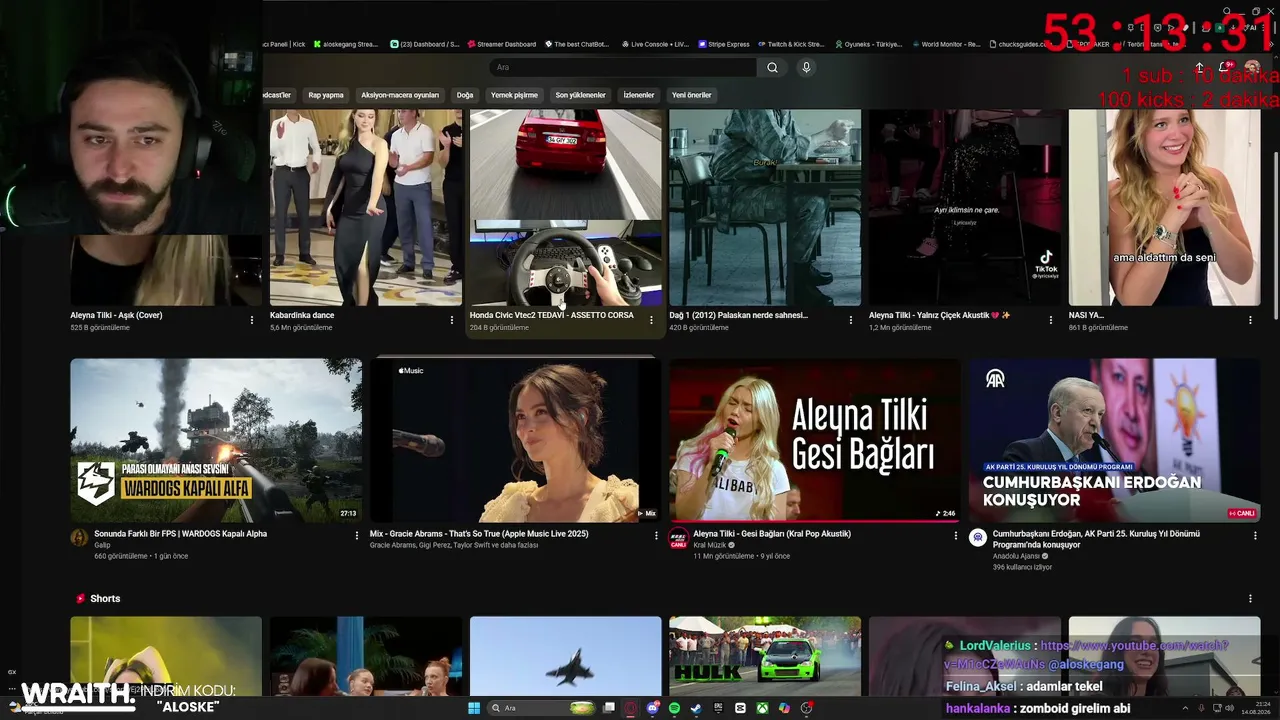Viewport: 1280px width, 720px height.
Task: Open options menu for Aleyna Tilki - Aşık (Cover)
Action: coord(252,320)
